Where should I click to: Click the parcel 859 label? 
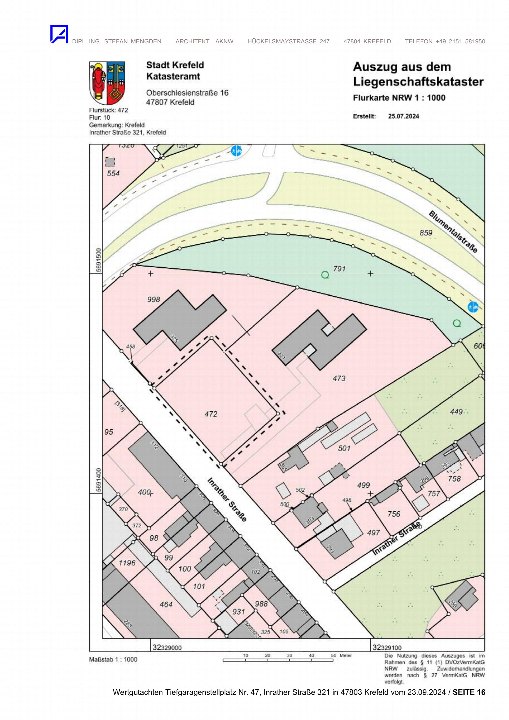(426, 233)
